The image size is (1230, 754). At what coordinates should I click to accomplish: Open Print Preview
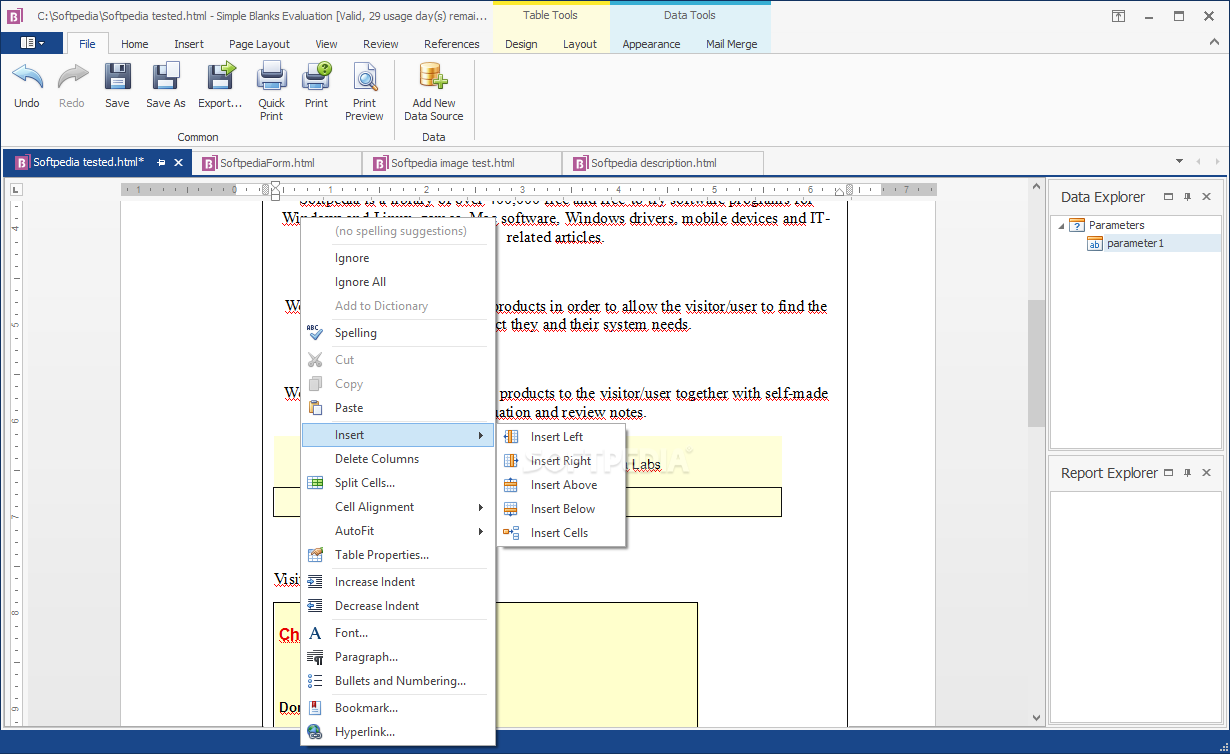[365, 78]
